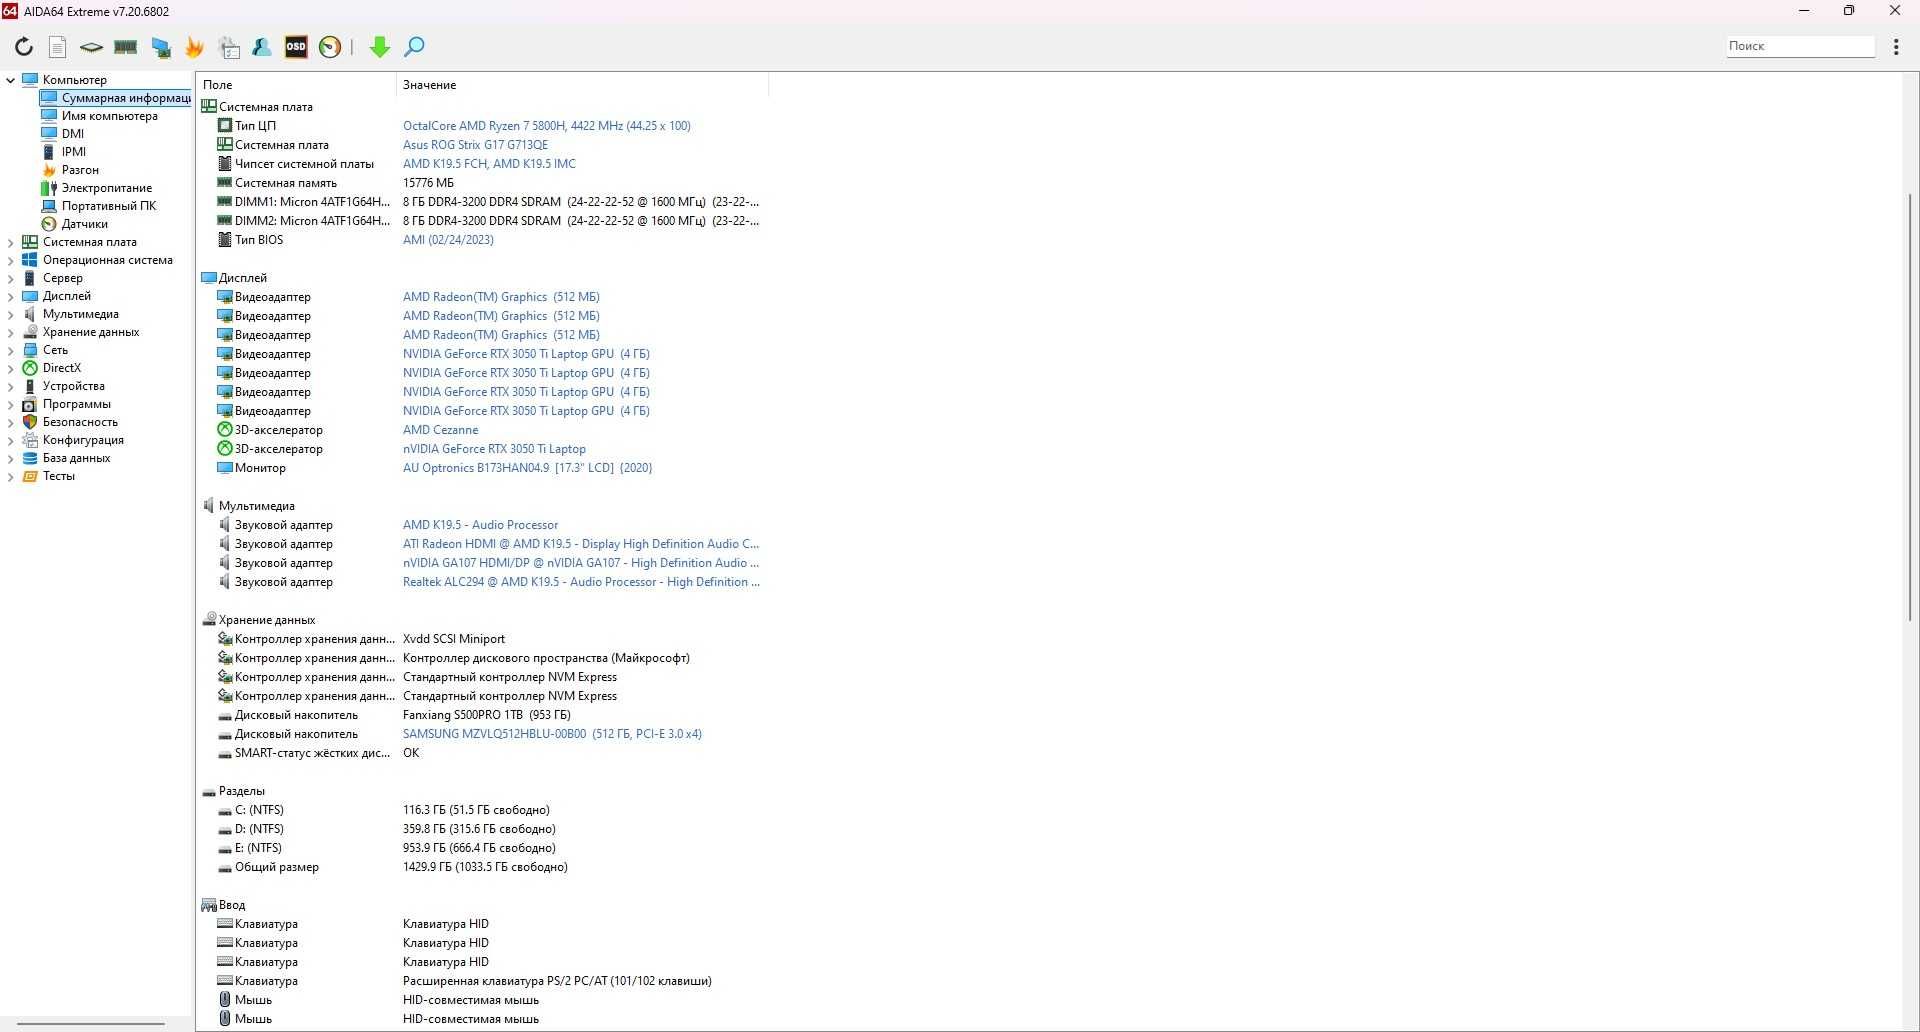The width and height of the screenshot is (1920, 1032).
Task: Click into the Поиск search field
Action: [x=1800, y=46]
